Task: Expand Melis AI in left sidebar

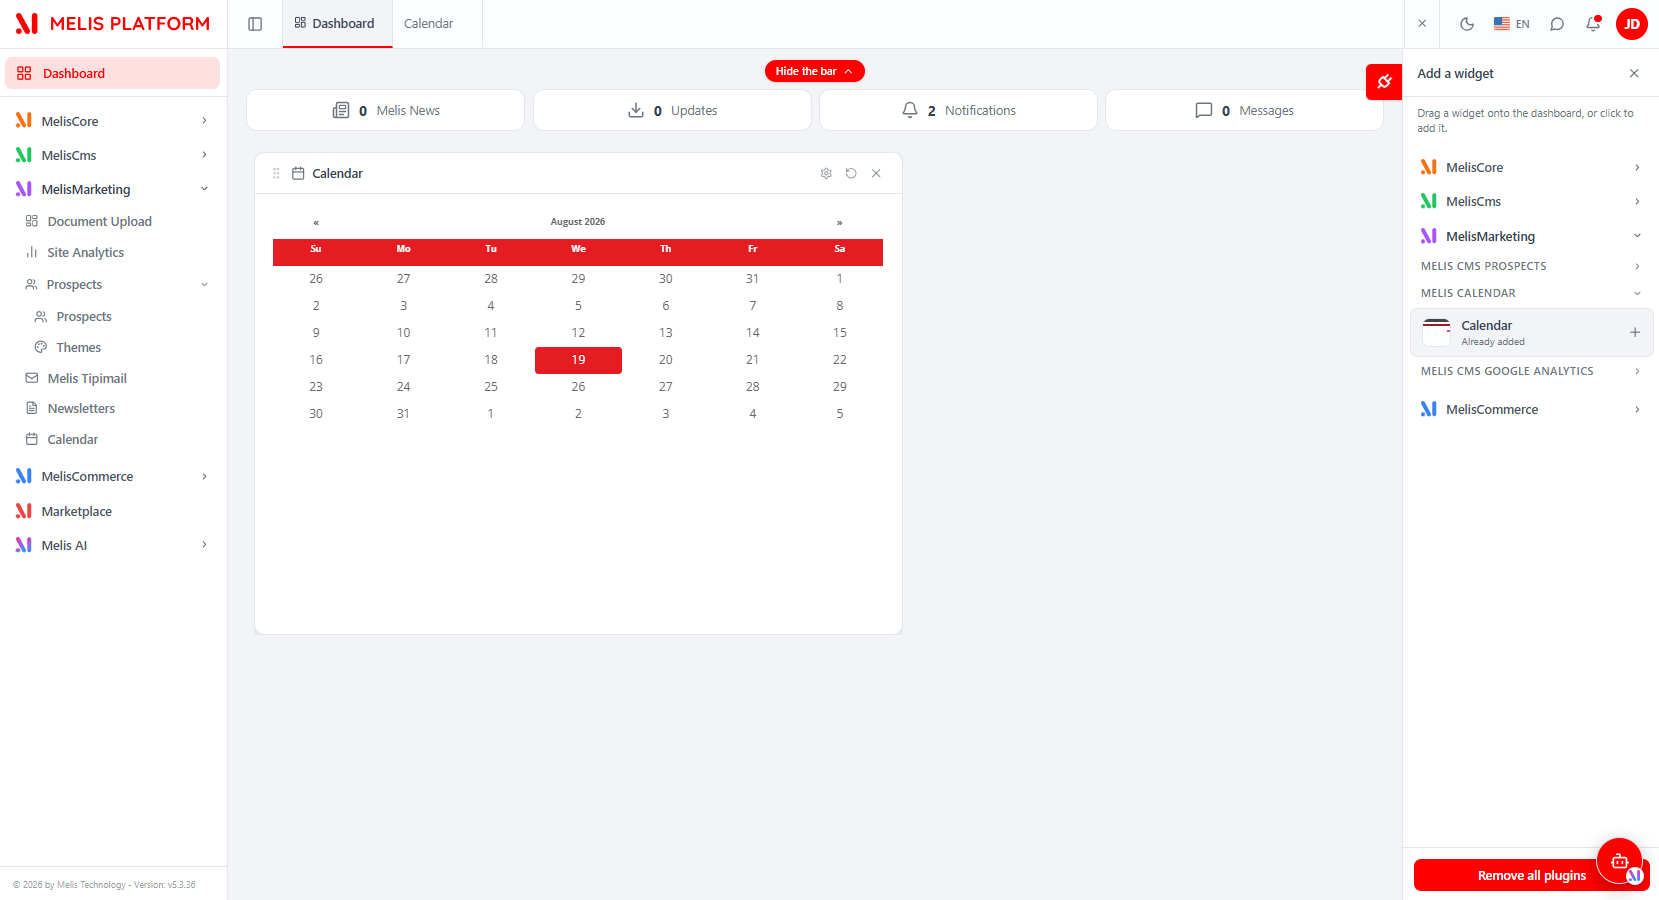Action: [112, 545]
